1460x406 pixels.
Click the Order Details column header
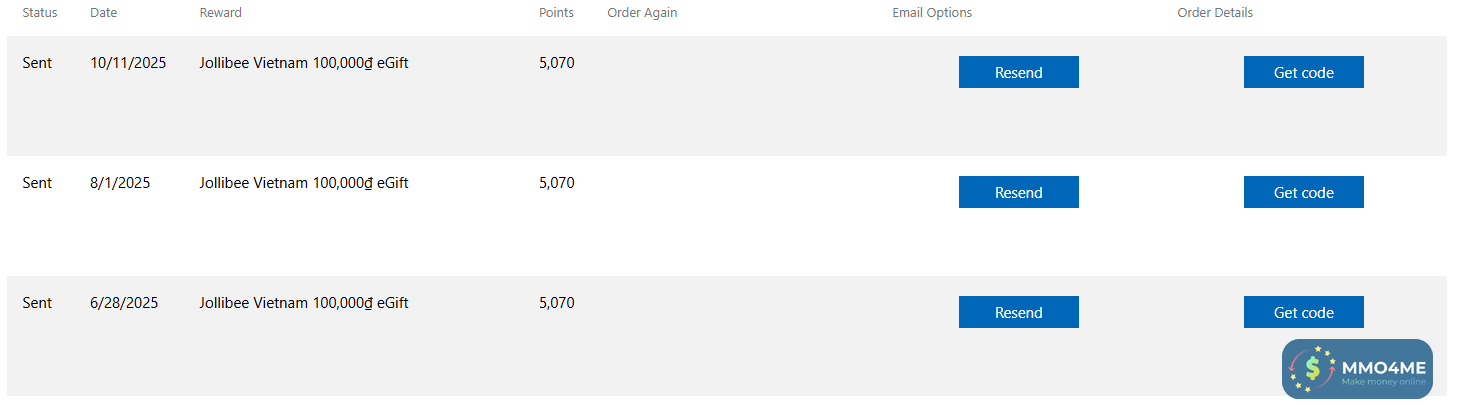point(1215,13)
